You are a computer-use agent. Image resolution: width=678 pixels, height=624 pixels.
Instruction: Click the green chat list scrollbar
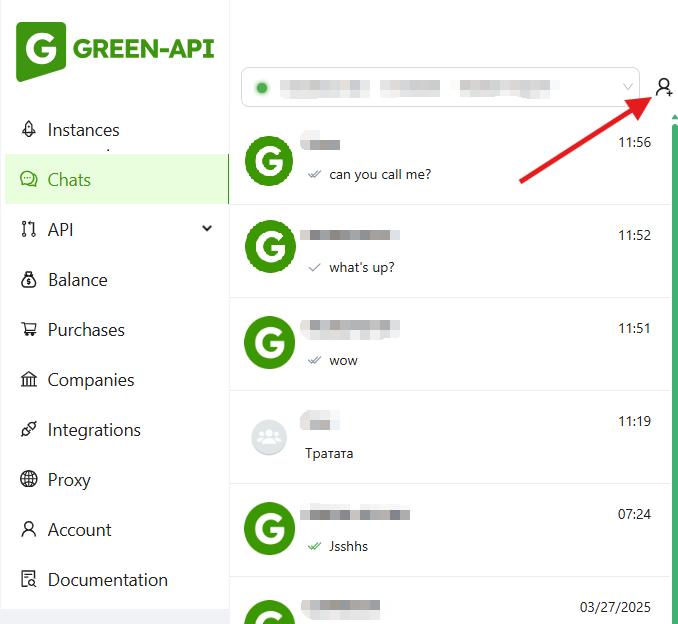(x=674, y=370)
